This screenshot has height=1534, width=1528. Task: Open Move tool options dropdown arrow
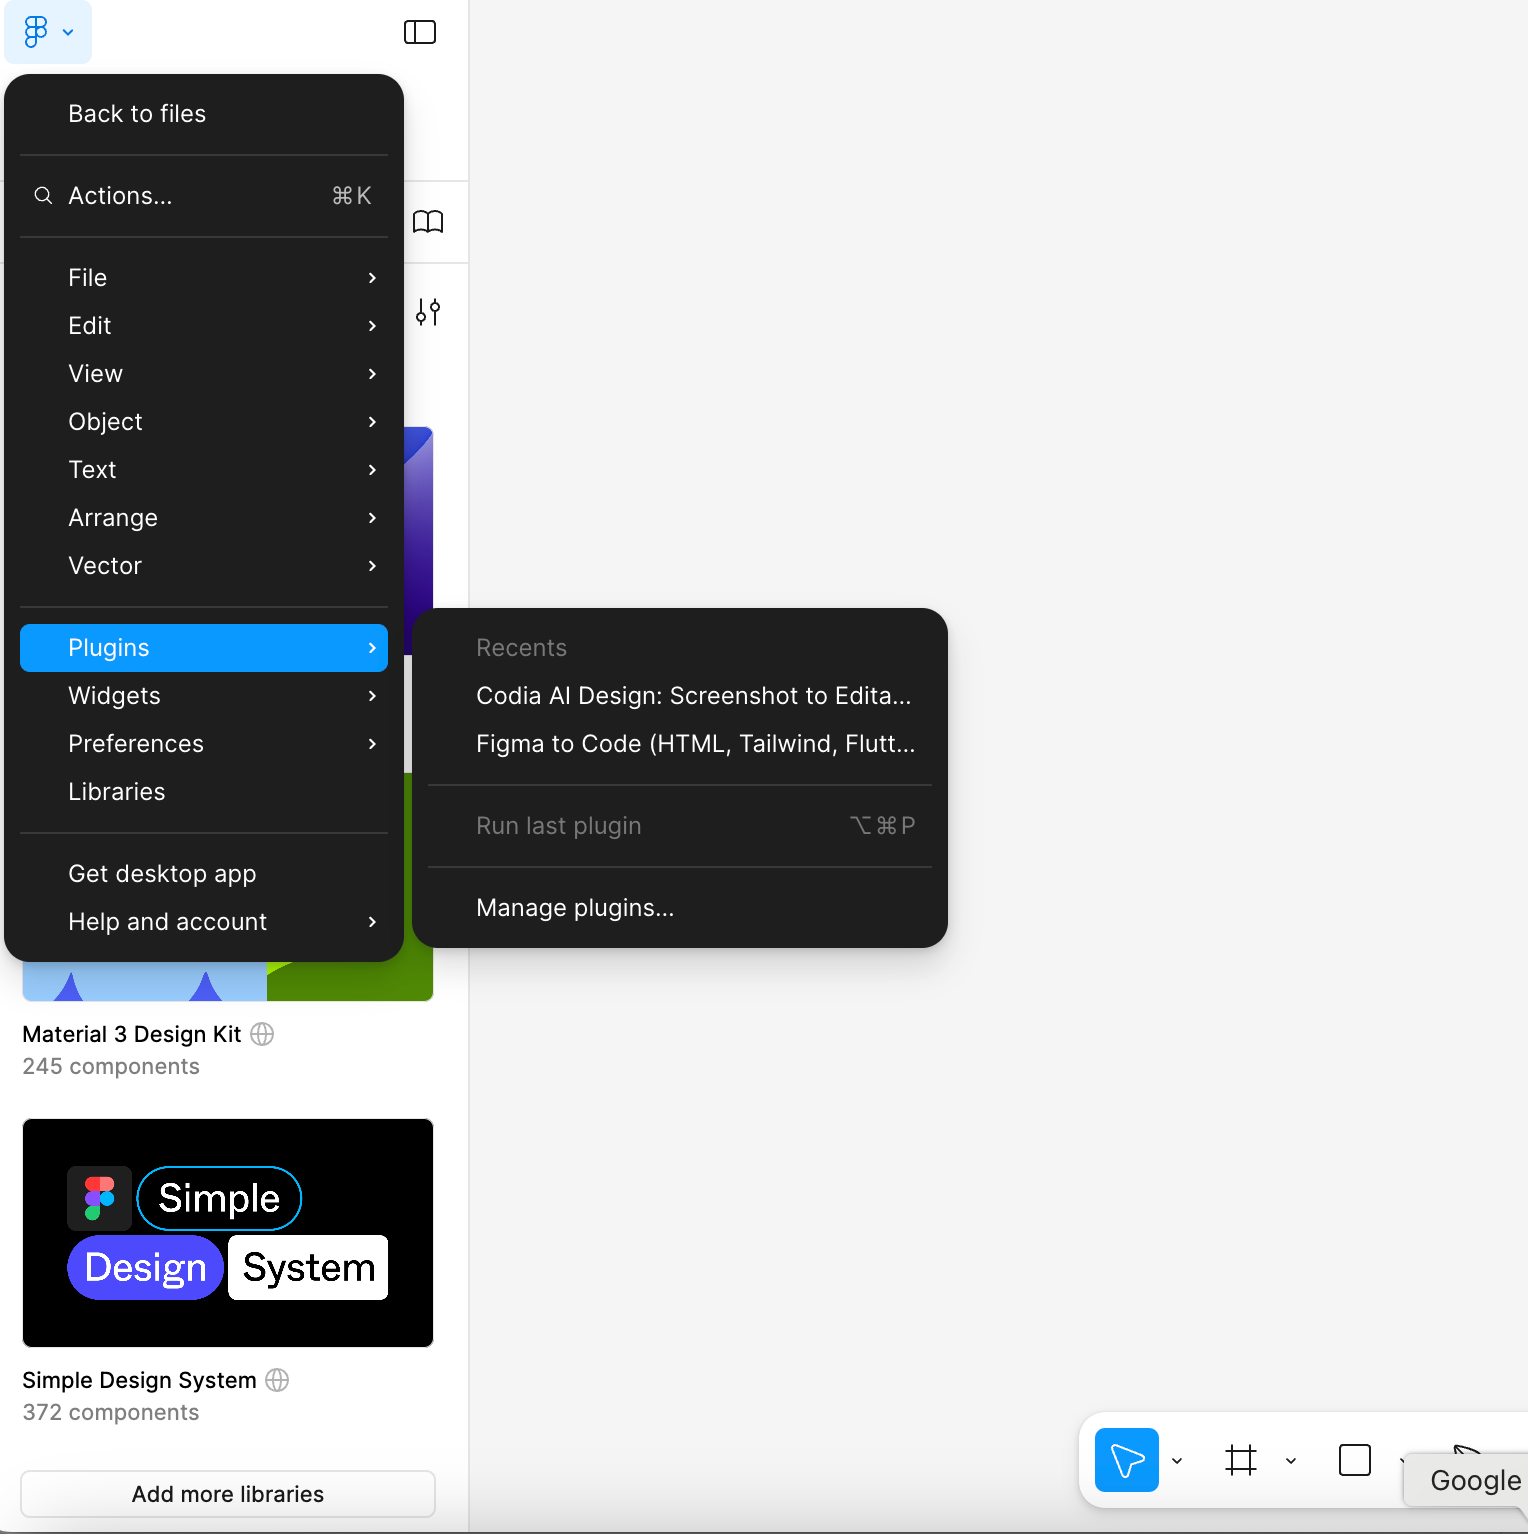tap(1177, 1461)
